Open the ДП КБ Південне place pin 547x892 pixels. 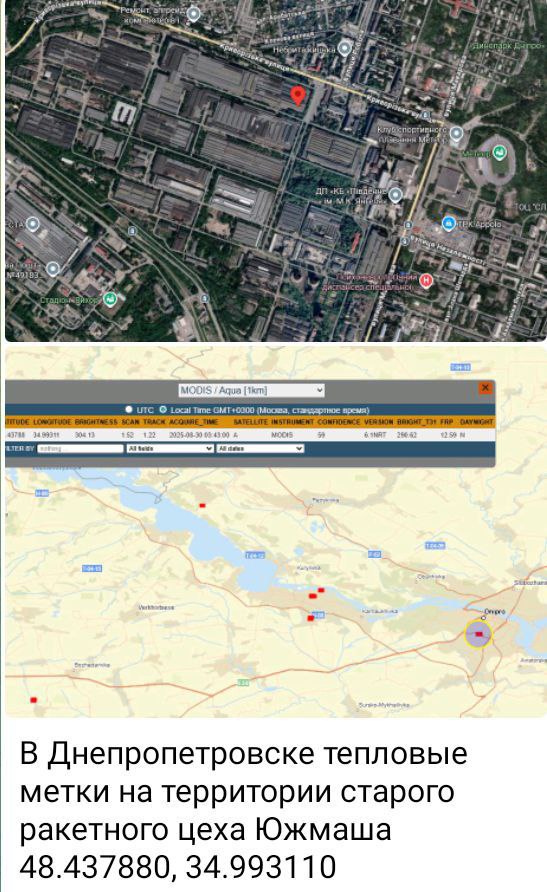pos(395,195)
